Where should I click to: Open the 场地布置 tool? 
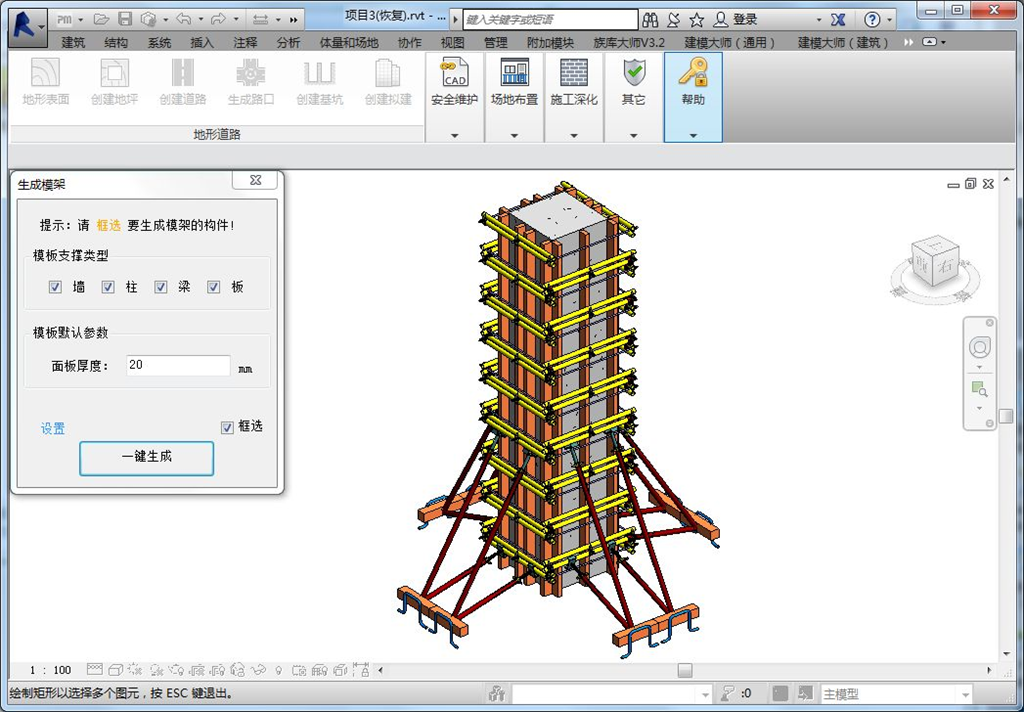pyautogui.click(x=515, y=96)
